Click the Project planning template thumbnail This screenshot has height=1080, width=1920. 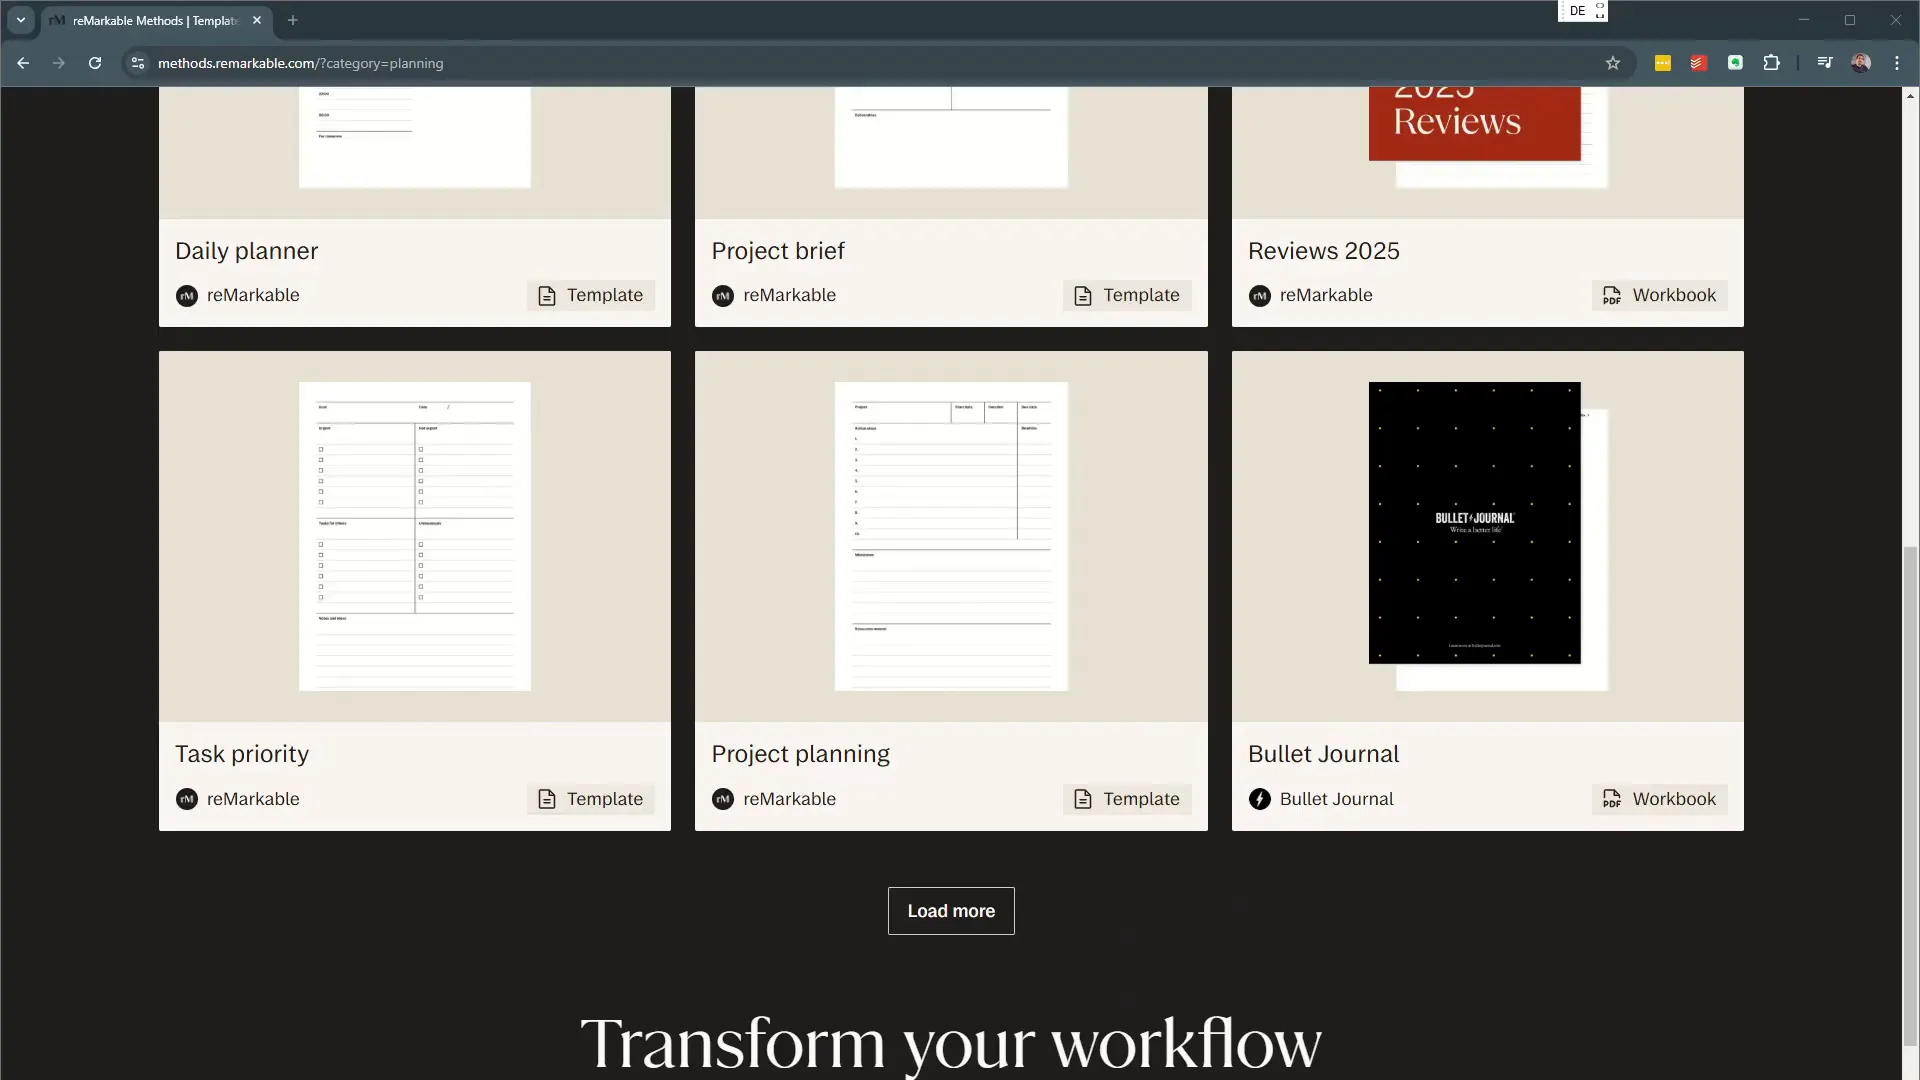click(951, 536)
